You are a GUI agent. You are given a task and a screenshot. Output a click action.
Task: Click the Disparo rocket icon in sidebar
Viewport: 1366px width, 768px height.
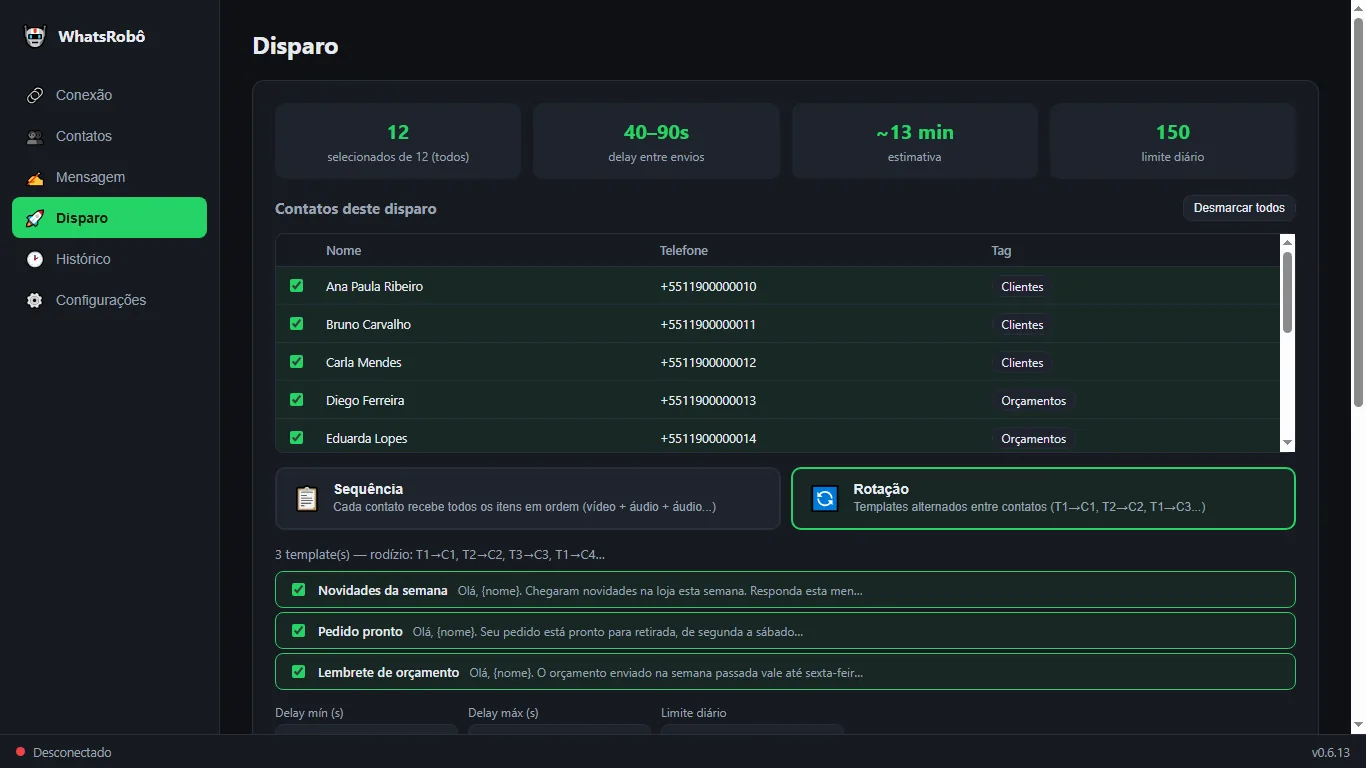(35, 219)
